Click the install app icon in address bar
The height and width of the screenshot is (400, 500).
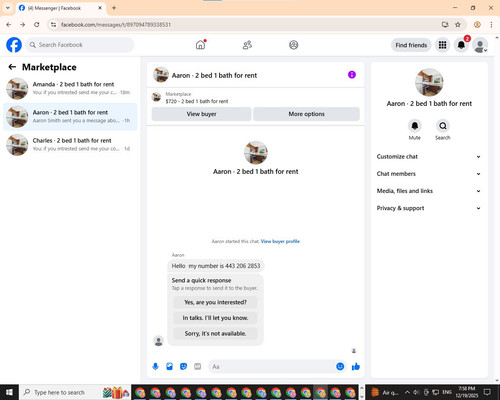click(445, 25)
